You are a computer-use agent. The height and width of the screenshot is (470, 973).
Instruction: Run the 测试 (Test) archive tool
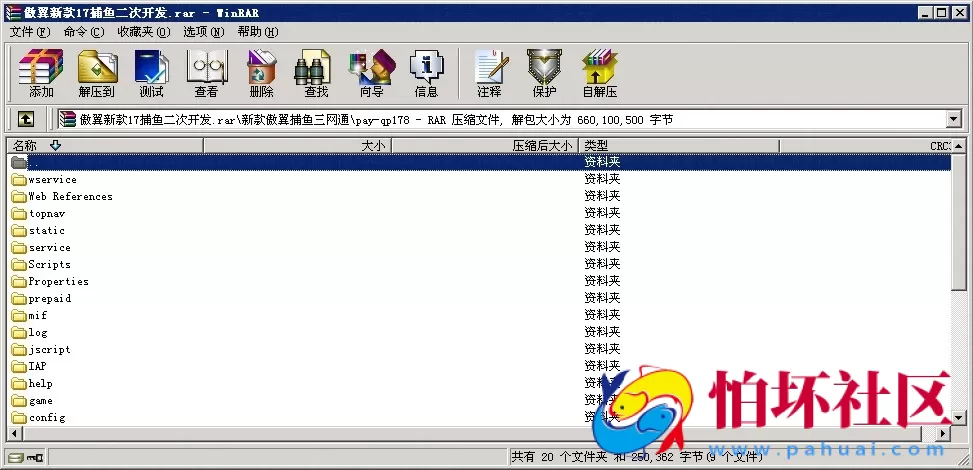click(x=152, y=73)
